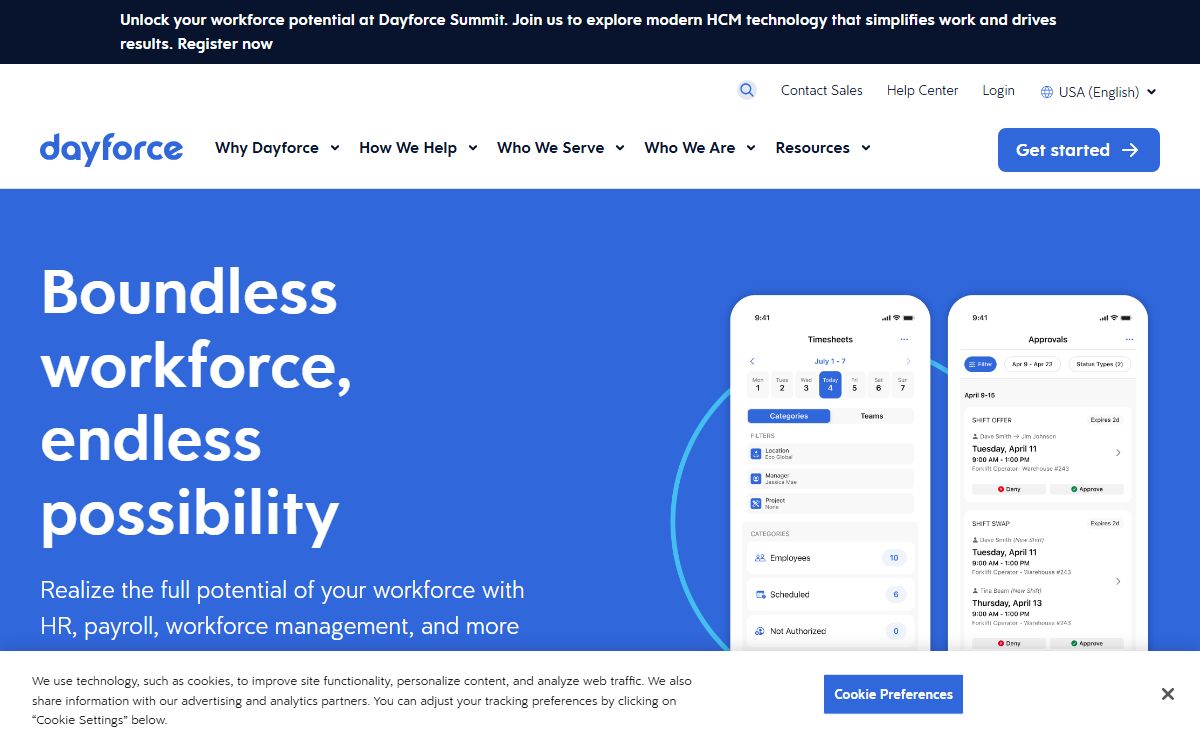Open the site search magnifier icon
This screenshot has height=740, width=1200.
747,90
